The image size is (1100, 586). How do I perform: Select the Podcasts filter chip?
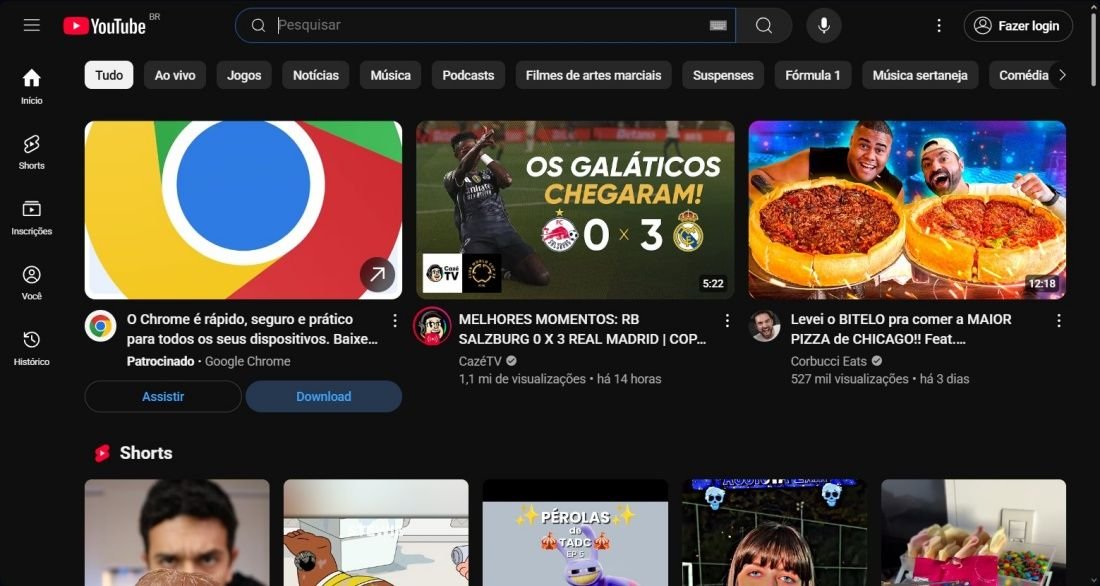(x=467, y=74)
